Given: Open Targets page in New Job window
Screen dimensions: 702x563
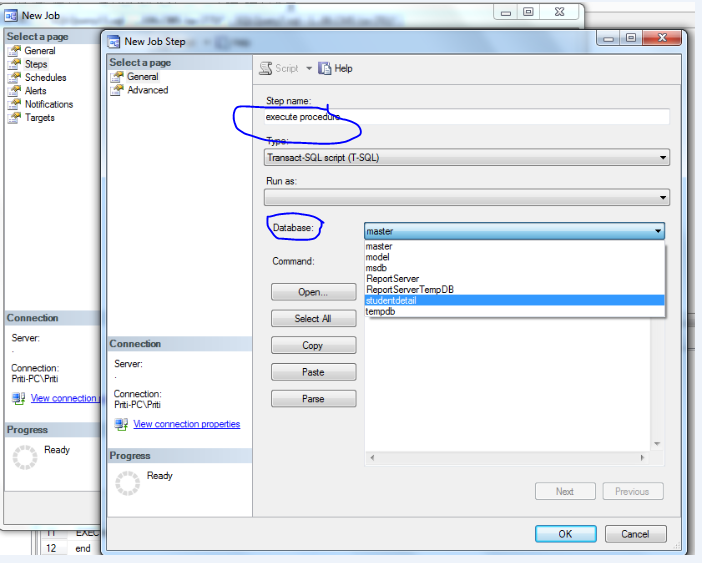Looking at the screenshot, I should coord(40,118).
